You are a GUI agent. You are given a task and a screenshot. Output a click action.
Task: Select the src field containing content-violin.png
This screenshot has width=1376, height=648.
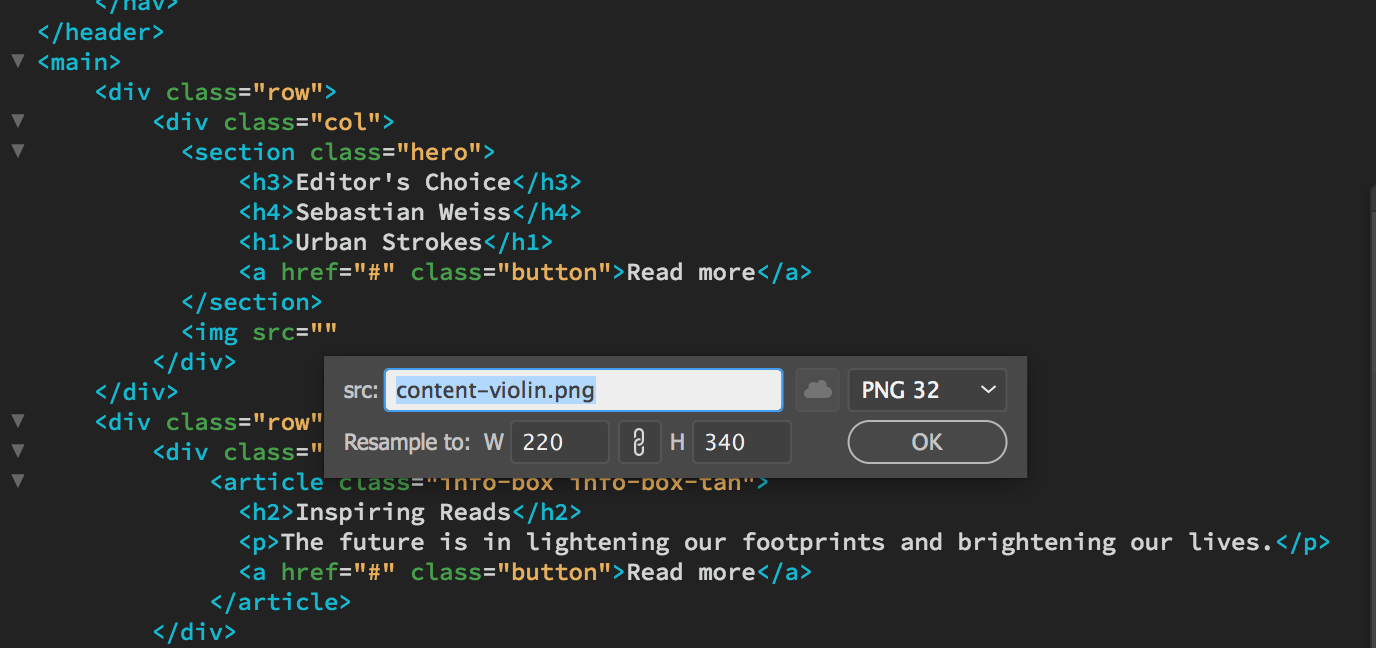point(583,390)
